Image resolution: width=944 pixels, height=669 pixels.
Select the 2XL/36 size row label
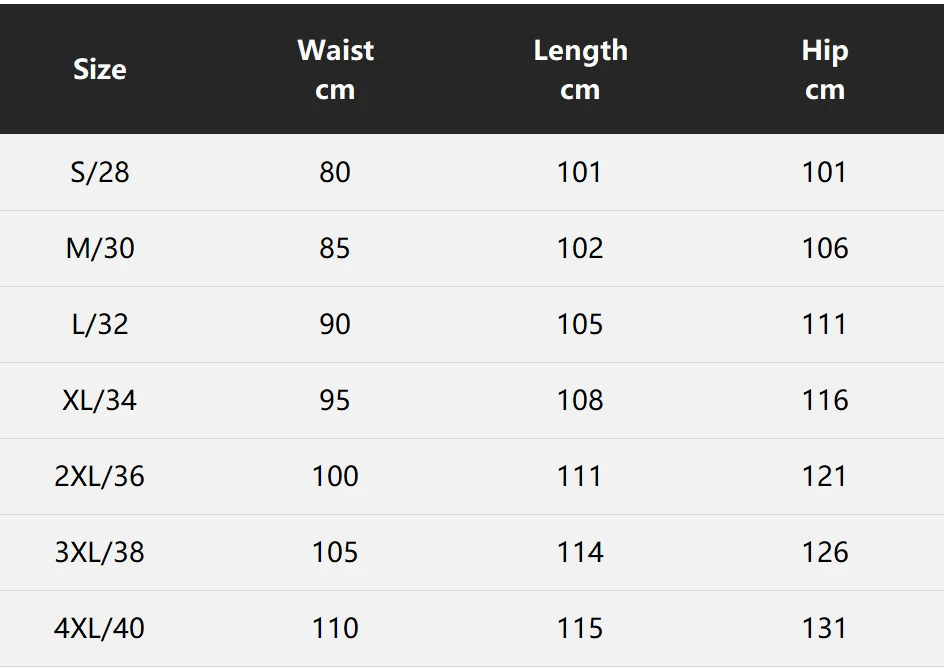click(99, 476)
